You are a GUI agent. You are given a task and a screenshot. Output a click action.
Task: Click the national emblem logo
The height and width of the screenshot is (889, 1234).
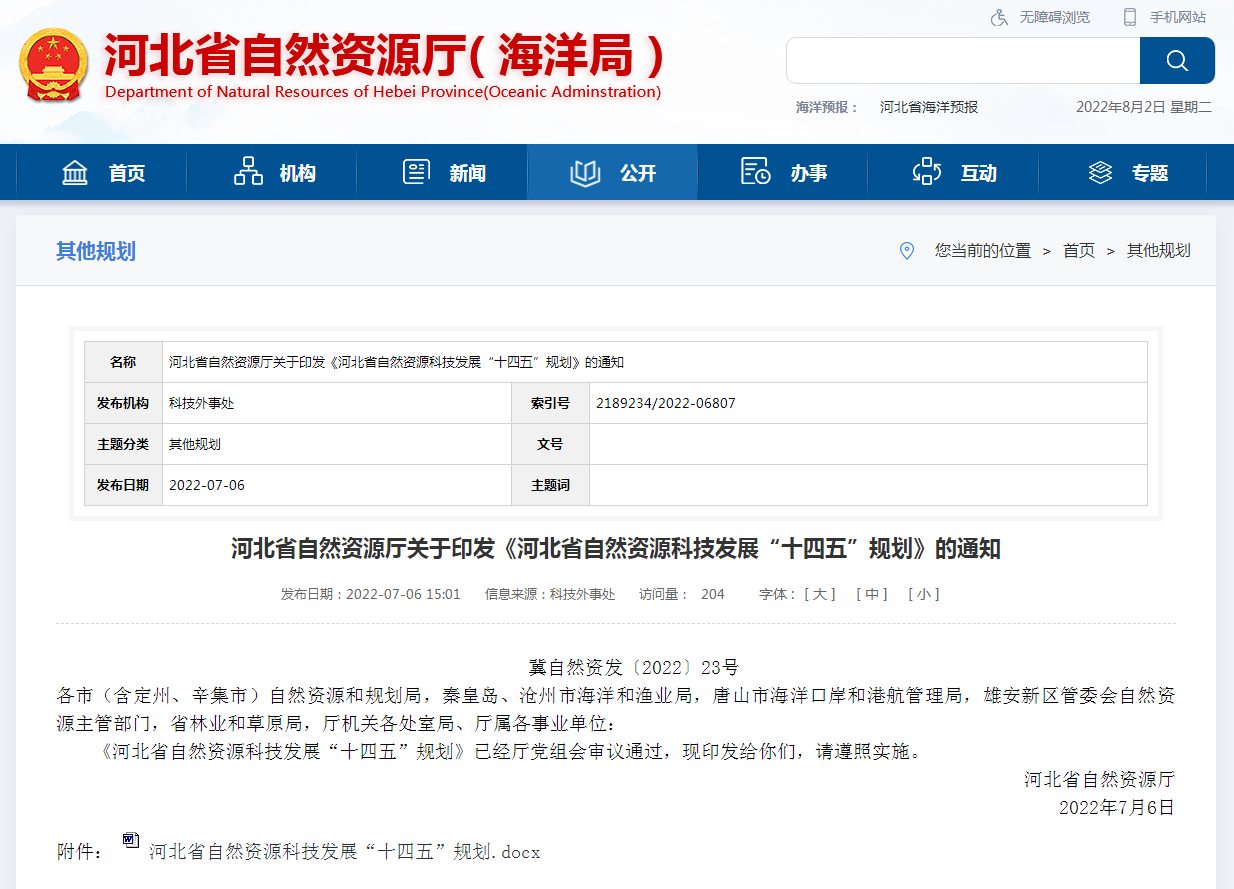54,60
